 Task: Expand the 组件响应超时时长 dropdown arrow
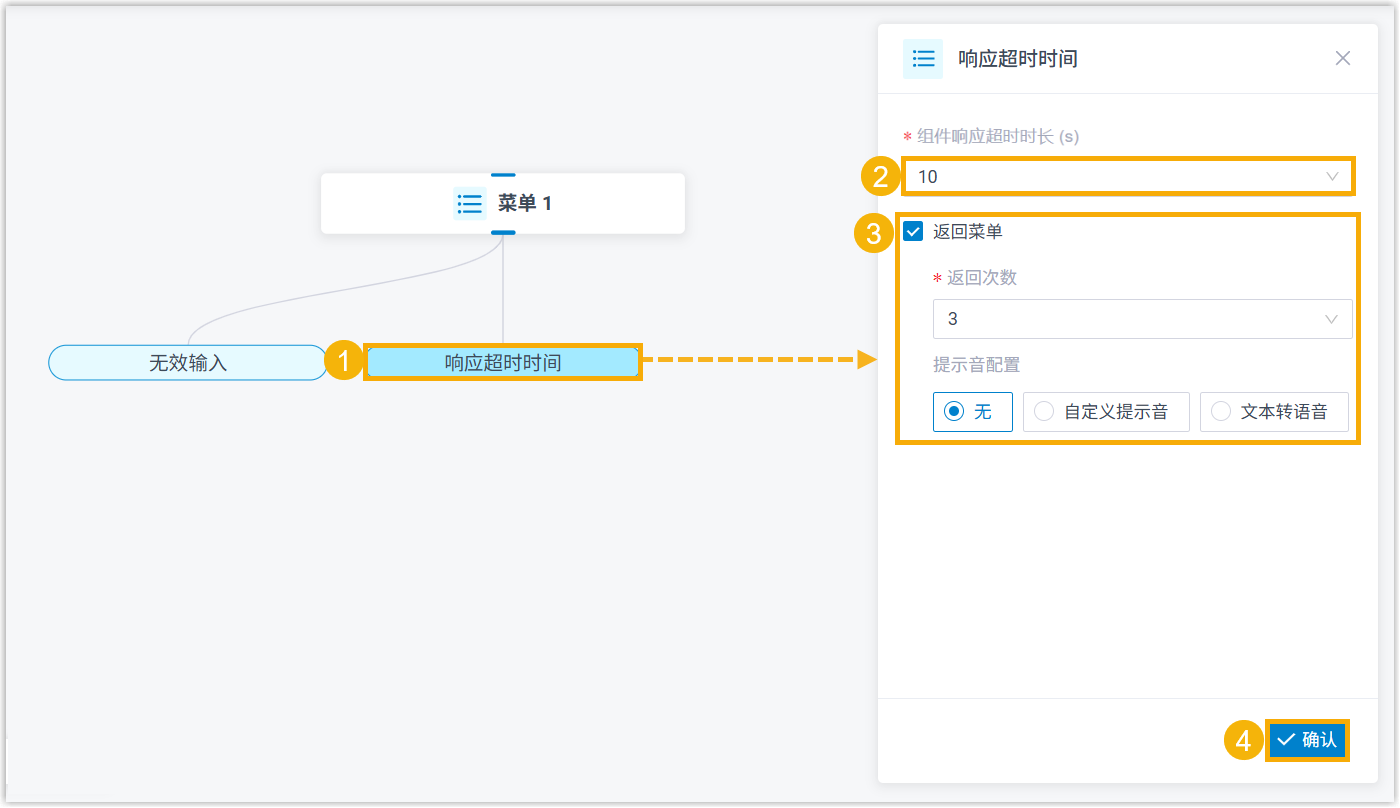(1331, 177)
